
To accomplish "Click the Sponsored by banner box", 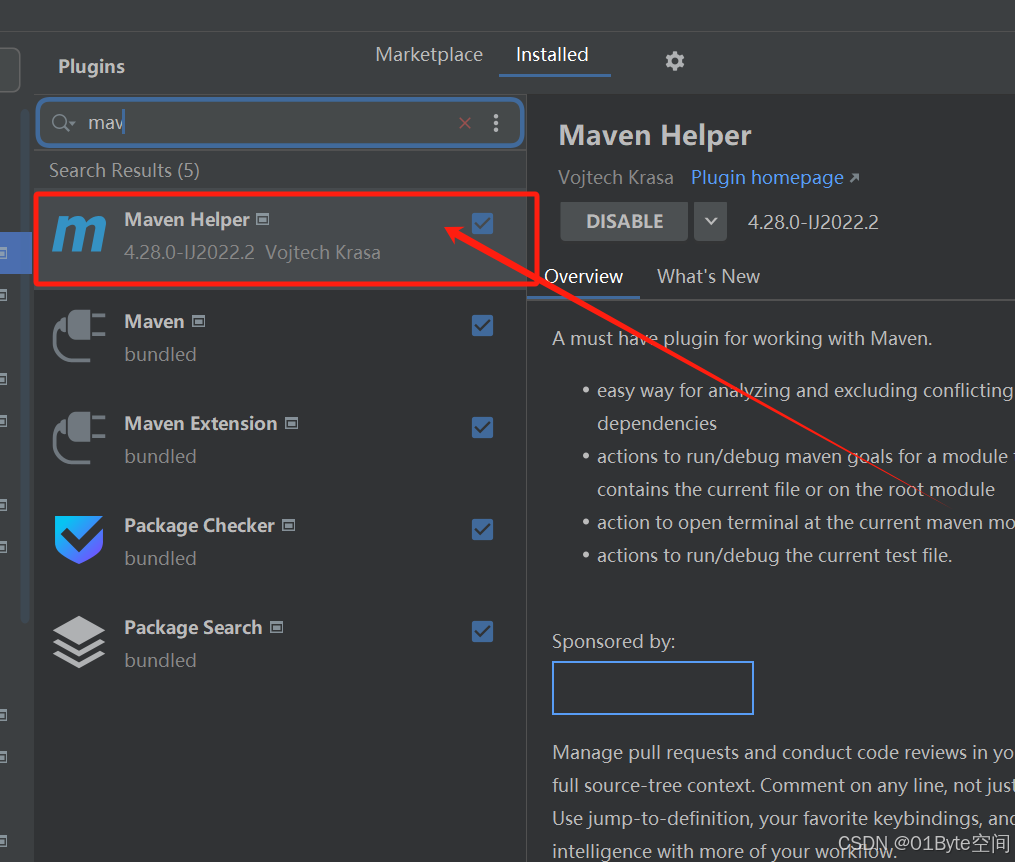I will click(652, 688).
